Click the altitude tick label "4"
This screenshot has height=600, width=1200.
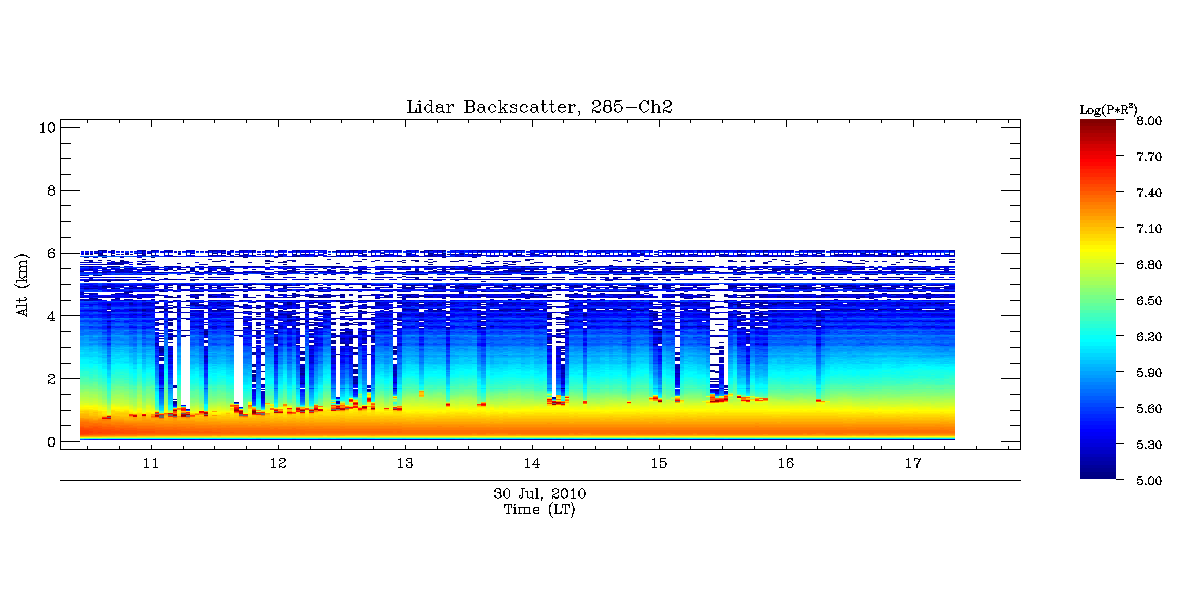click(49, 316)
